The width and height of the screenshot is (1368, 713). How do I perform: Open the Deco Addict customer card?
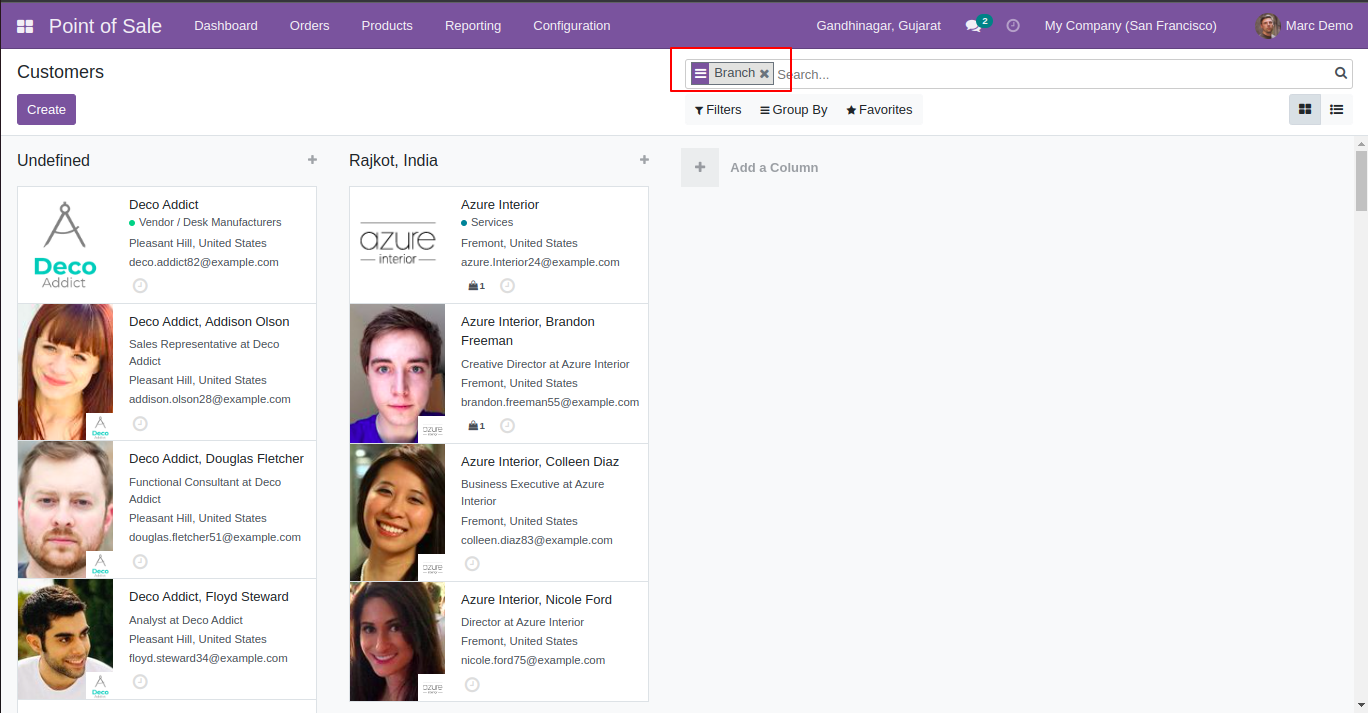(x=167, y=245)
